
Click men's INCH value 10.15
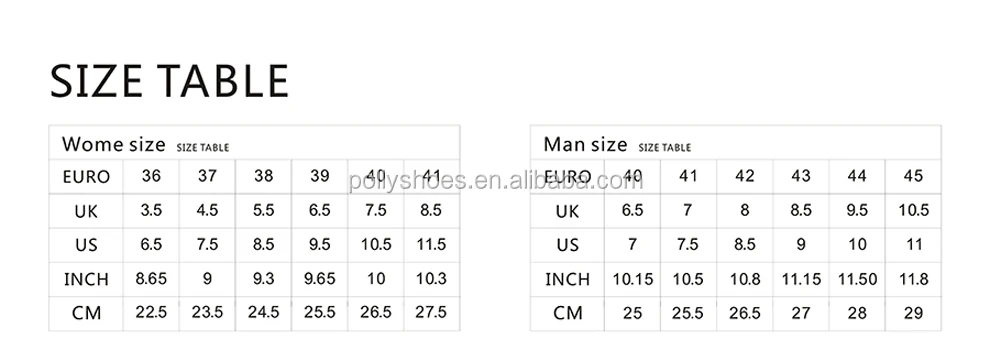tap(633, 278)
